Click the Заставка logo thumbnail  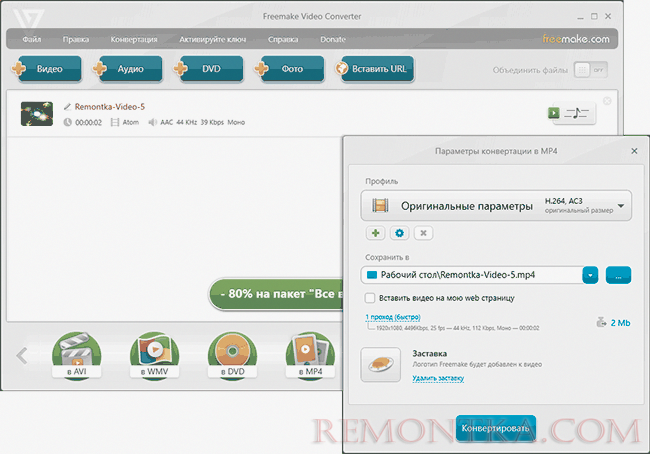point(381,364)
